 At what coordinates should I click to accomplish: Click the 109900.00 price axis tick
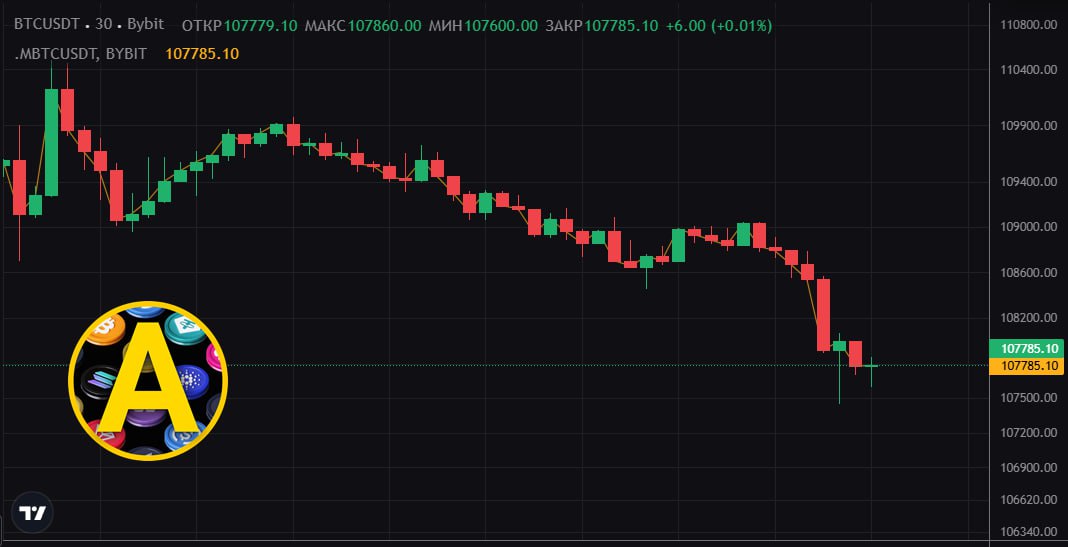(1028, 126)
